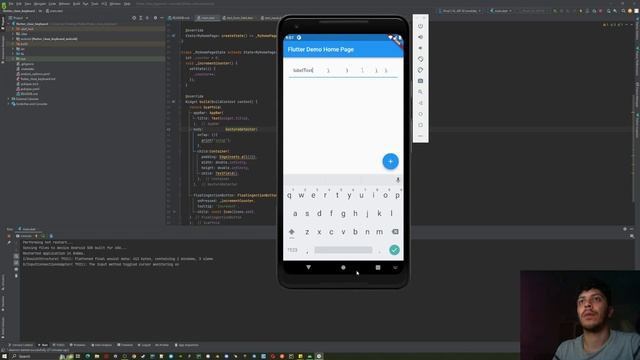Click the emulator power button icon
The image size is (640, 360).
[x=420, y=26]
